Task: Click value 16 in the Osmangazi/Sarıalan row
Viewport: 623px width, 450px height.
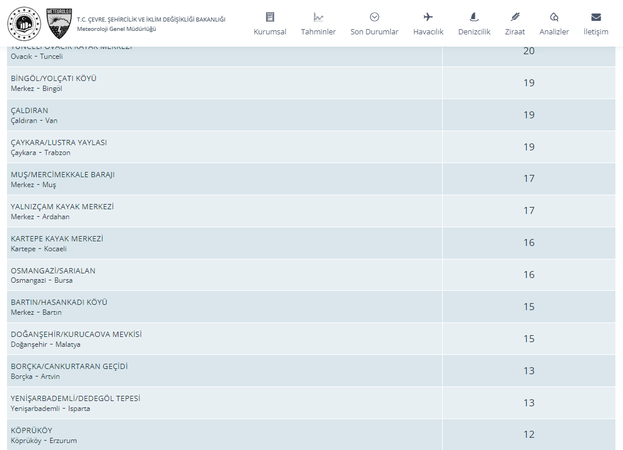Action: point(529,275)
